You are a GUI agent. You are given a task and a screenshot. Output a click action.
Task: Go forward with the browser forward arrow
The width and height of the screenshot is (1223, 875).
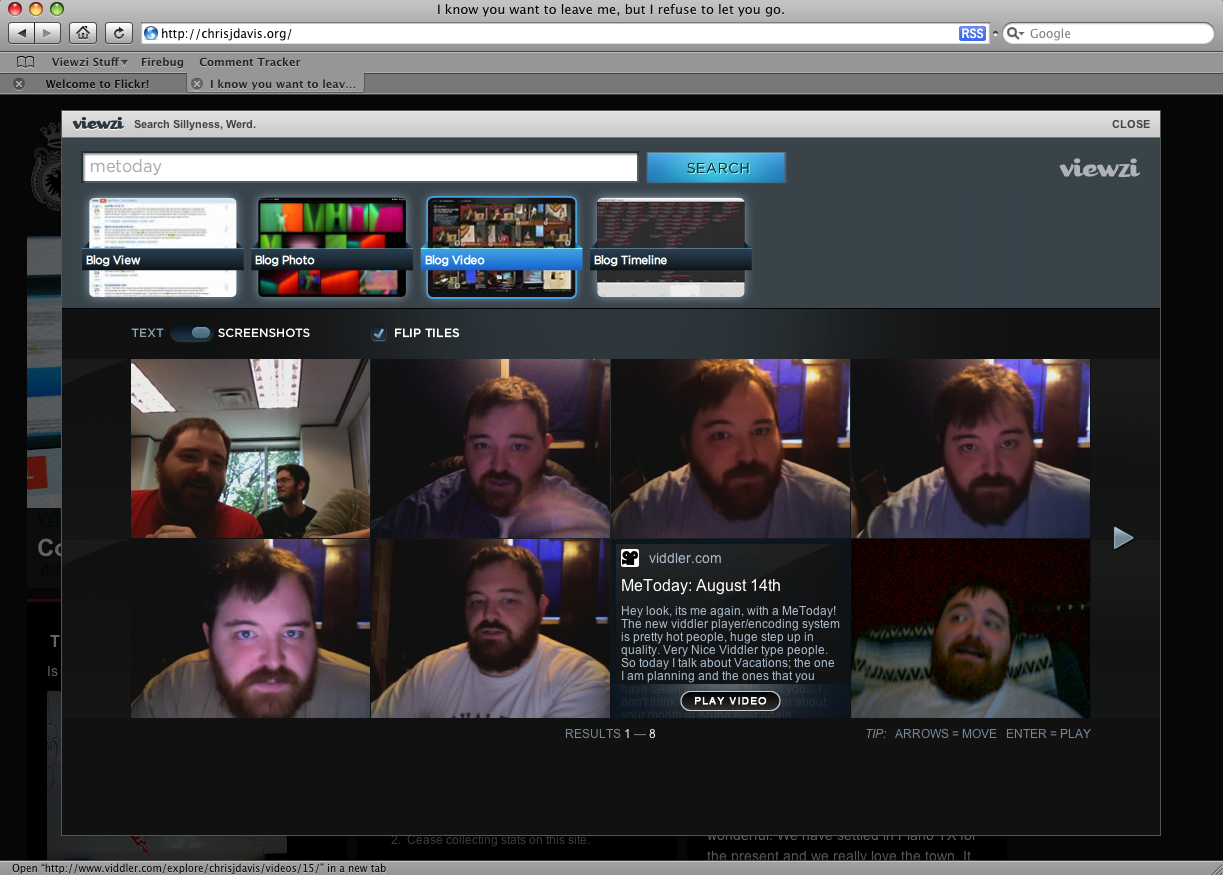coord(47,33)
